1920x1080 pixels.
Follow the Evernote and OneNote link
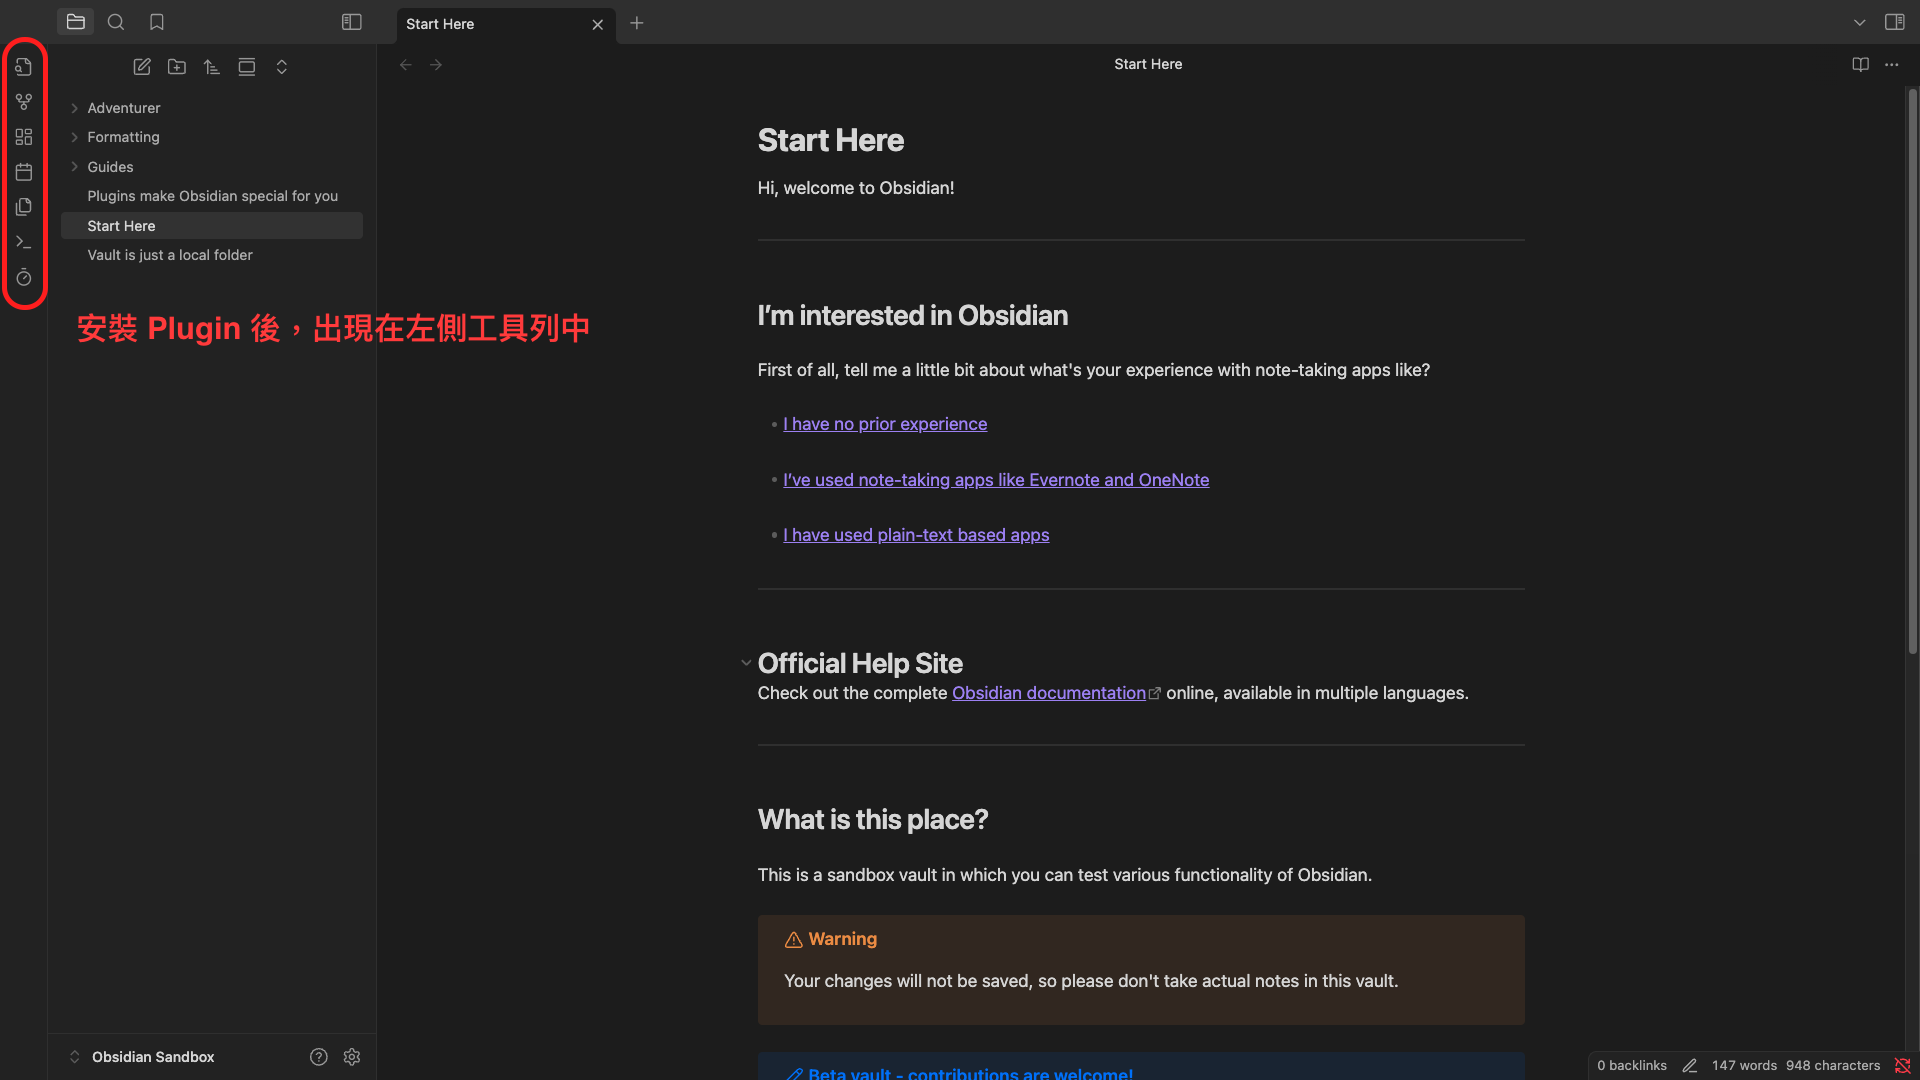pyautogui.click(x=996, y=480)
